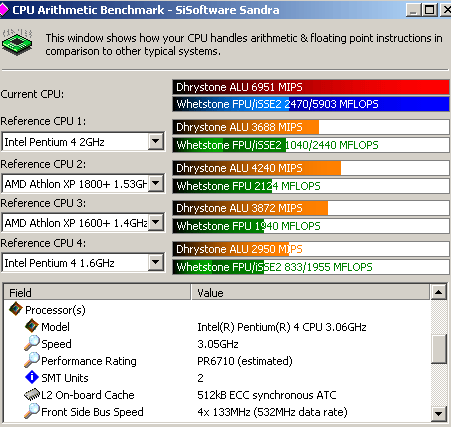
Task: Open the Reference CPU 2 dropdown arrow
Action: (156, 183)
